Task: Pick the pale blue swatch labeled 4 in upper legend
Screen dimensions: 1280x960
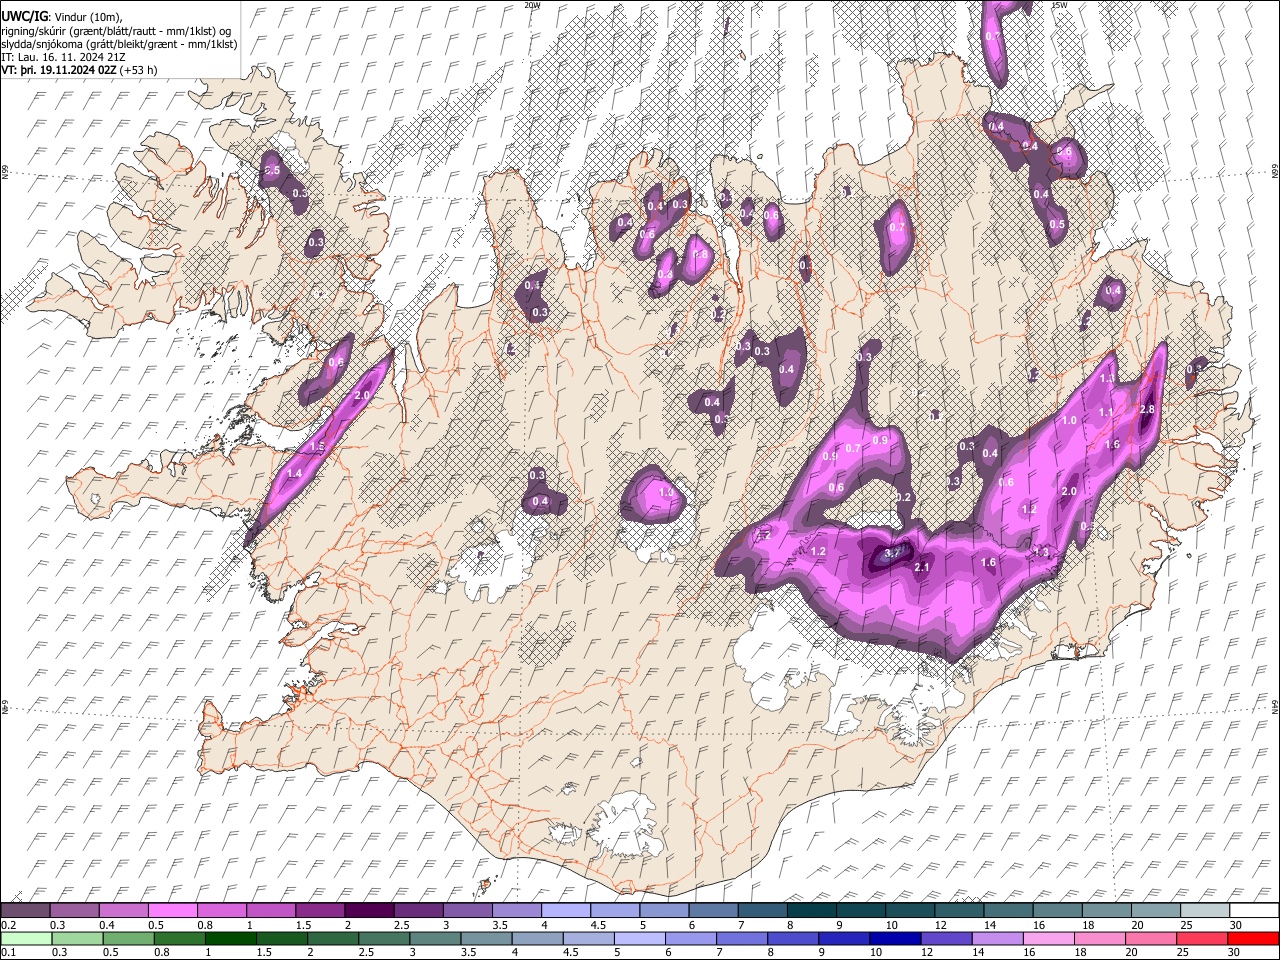Action: click(566, 911)
